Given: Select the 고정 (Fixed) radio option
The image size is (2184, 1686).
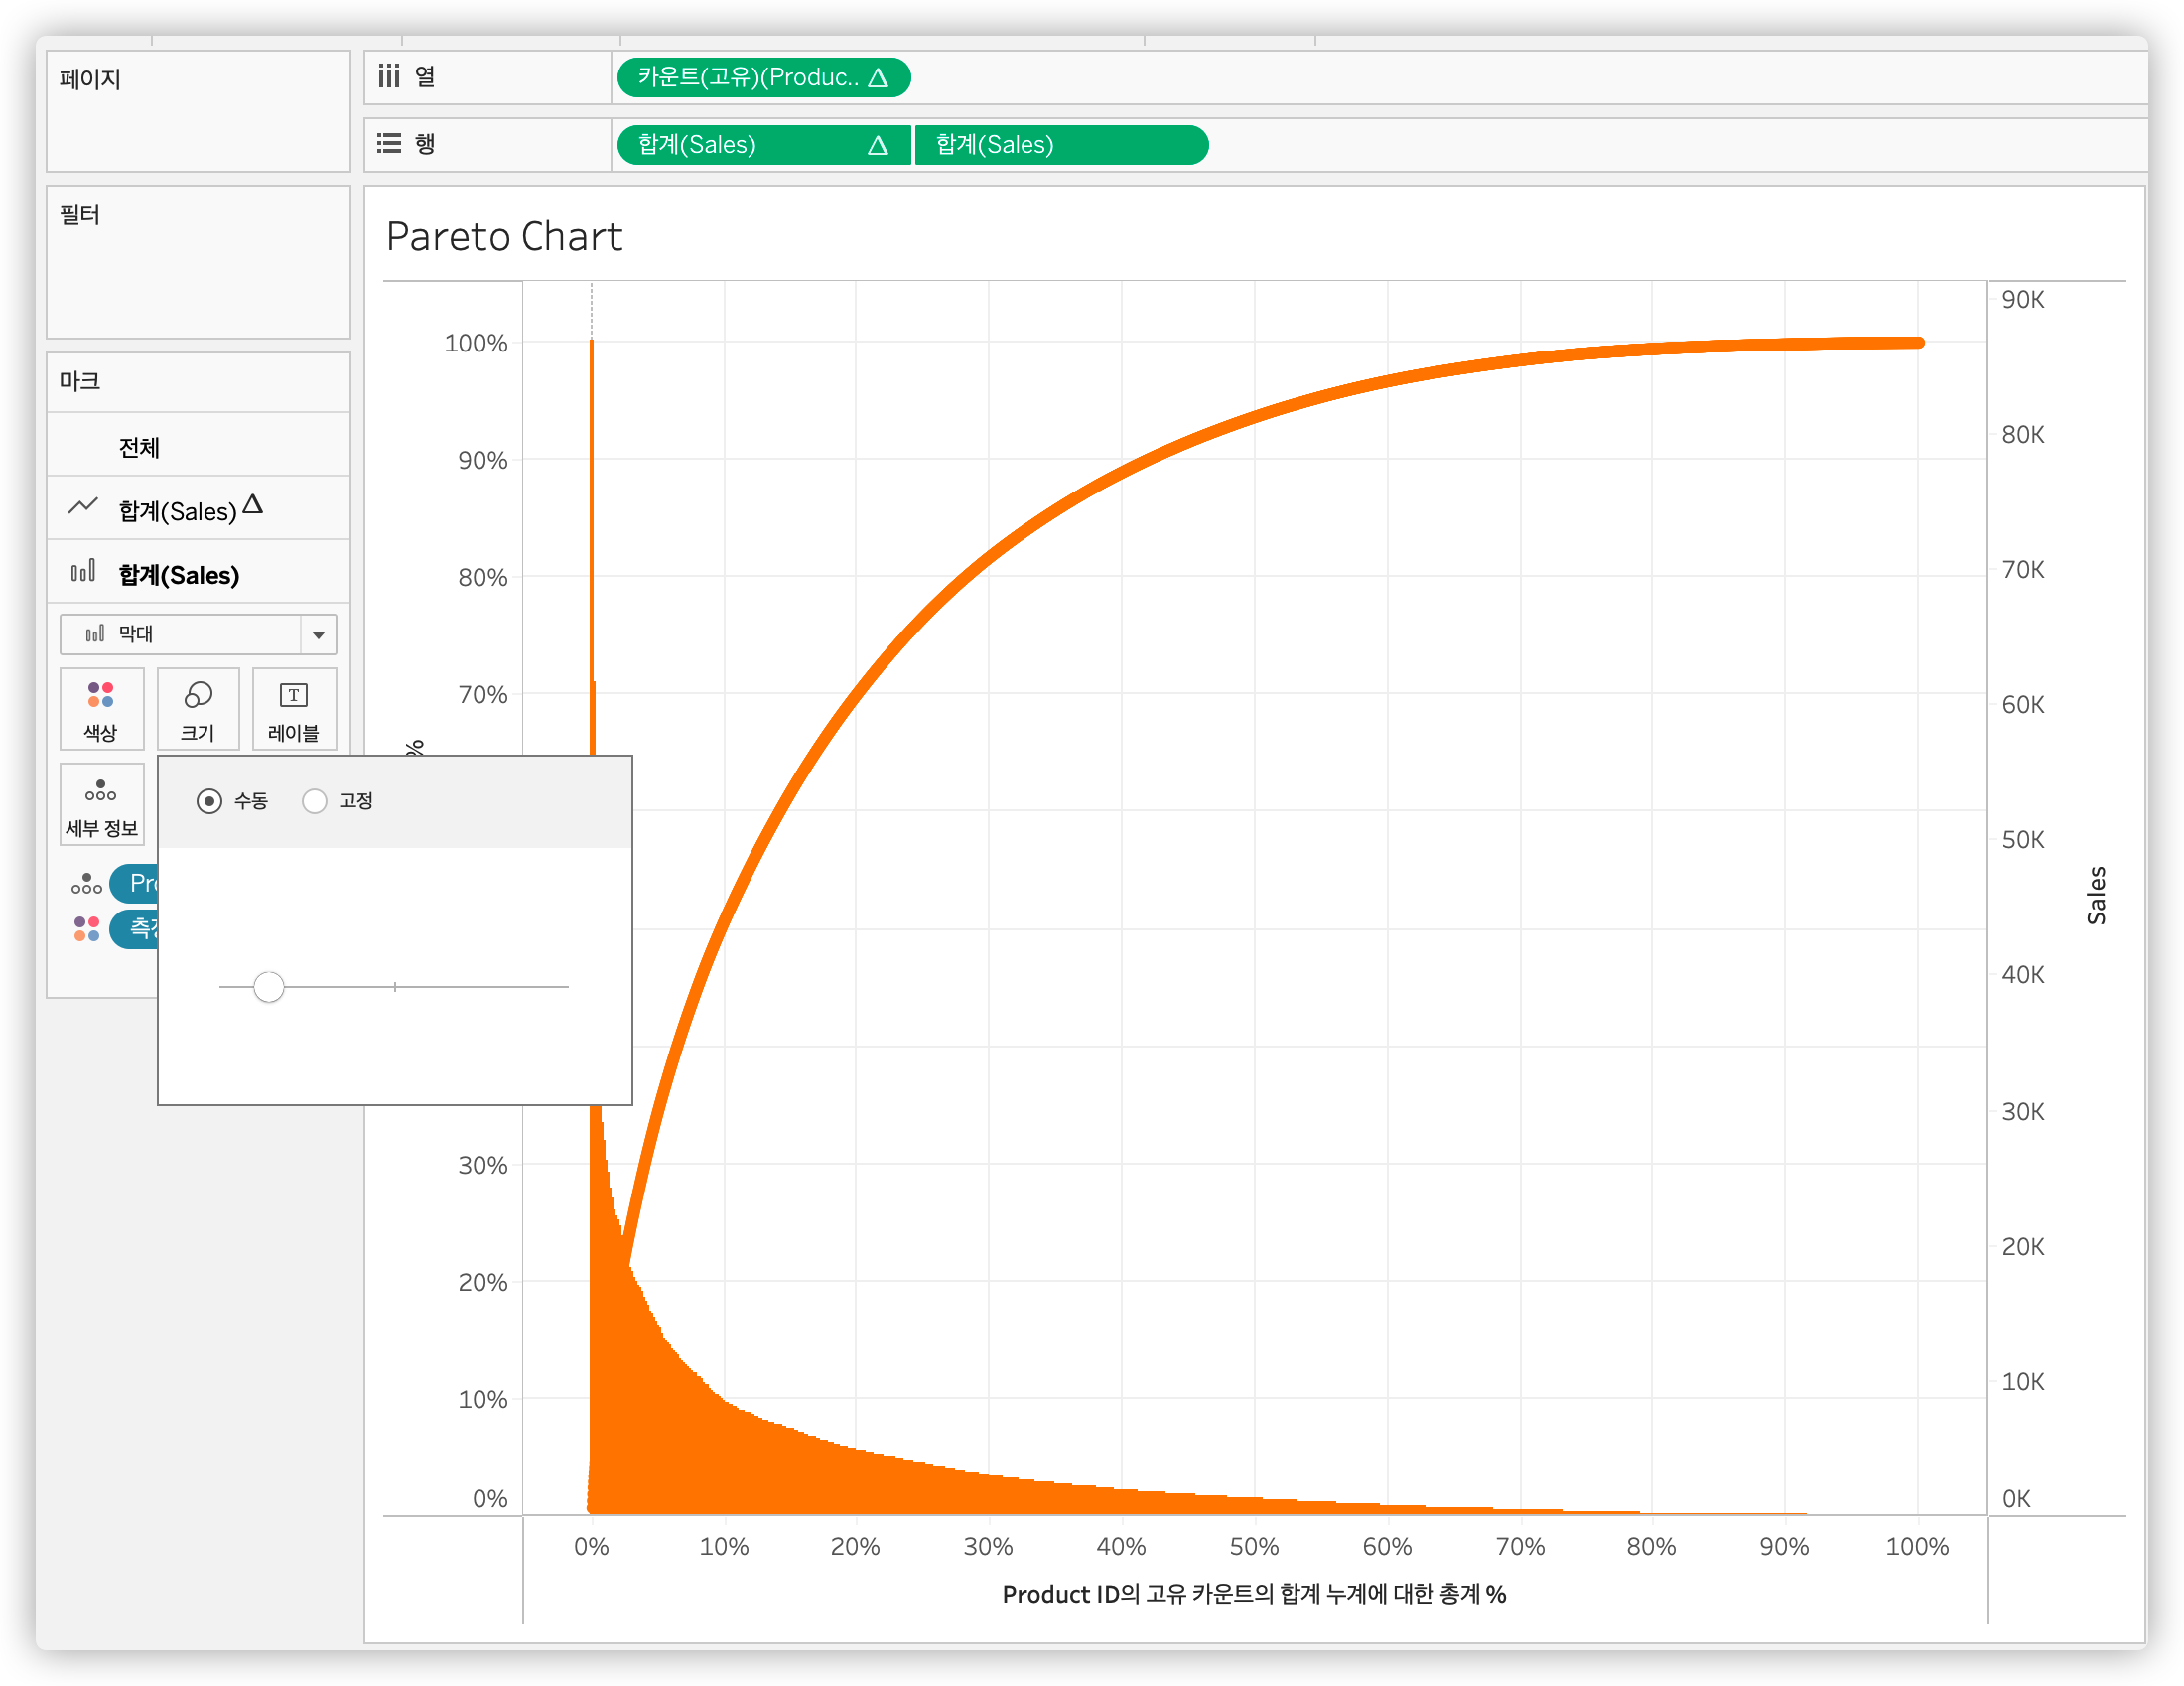Looking at the screenshot, I should [x=315, y=801].
